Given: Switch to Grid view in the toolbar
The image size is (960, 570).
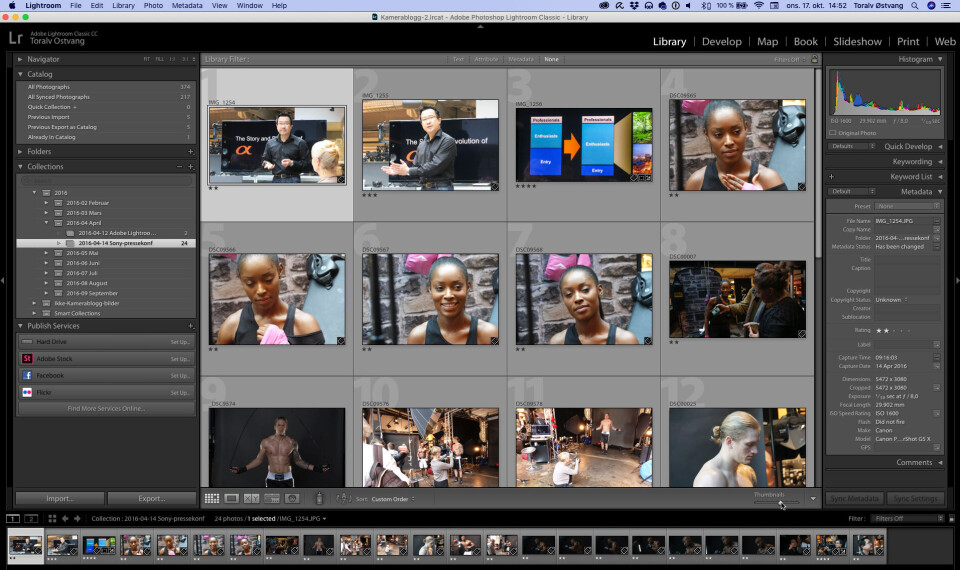Looking at the screenshot, I should point(212,498).
